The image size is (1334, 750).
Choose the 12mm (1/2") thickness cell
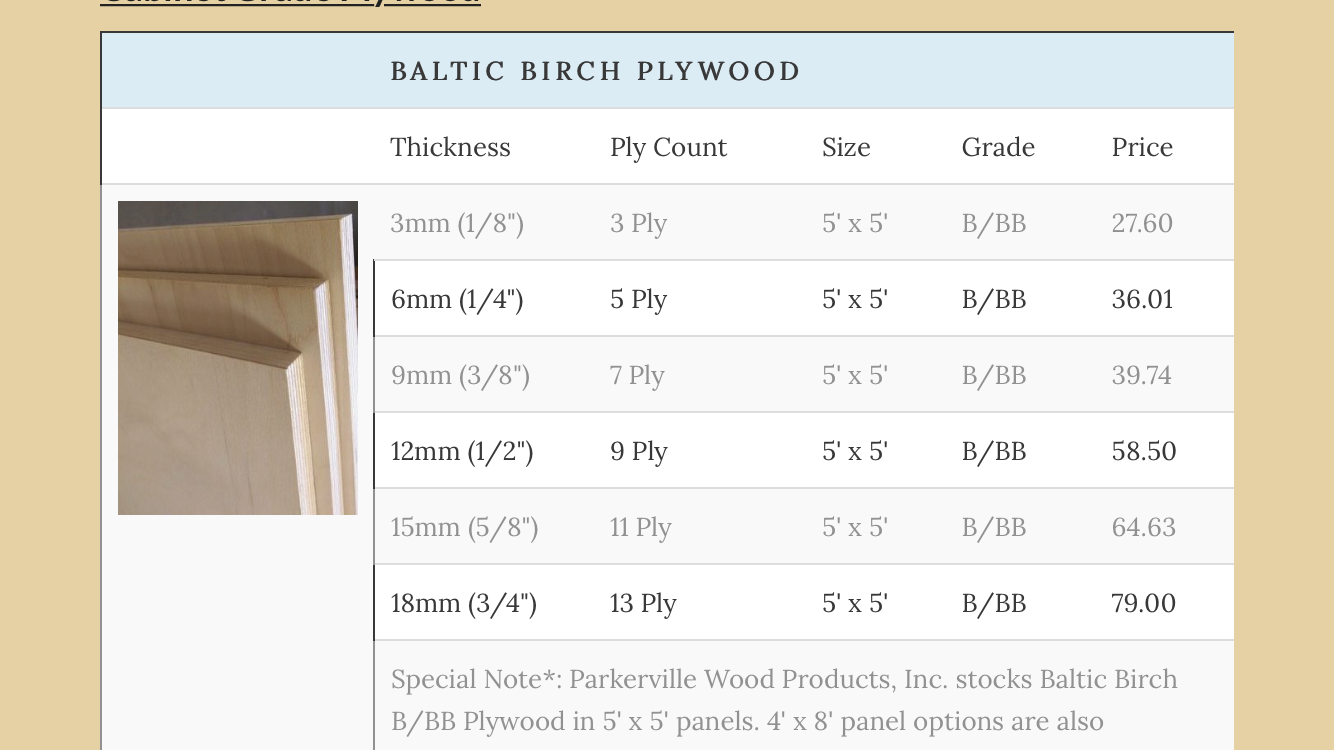(x=462, y=451)
